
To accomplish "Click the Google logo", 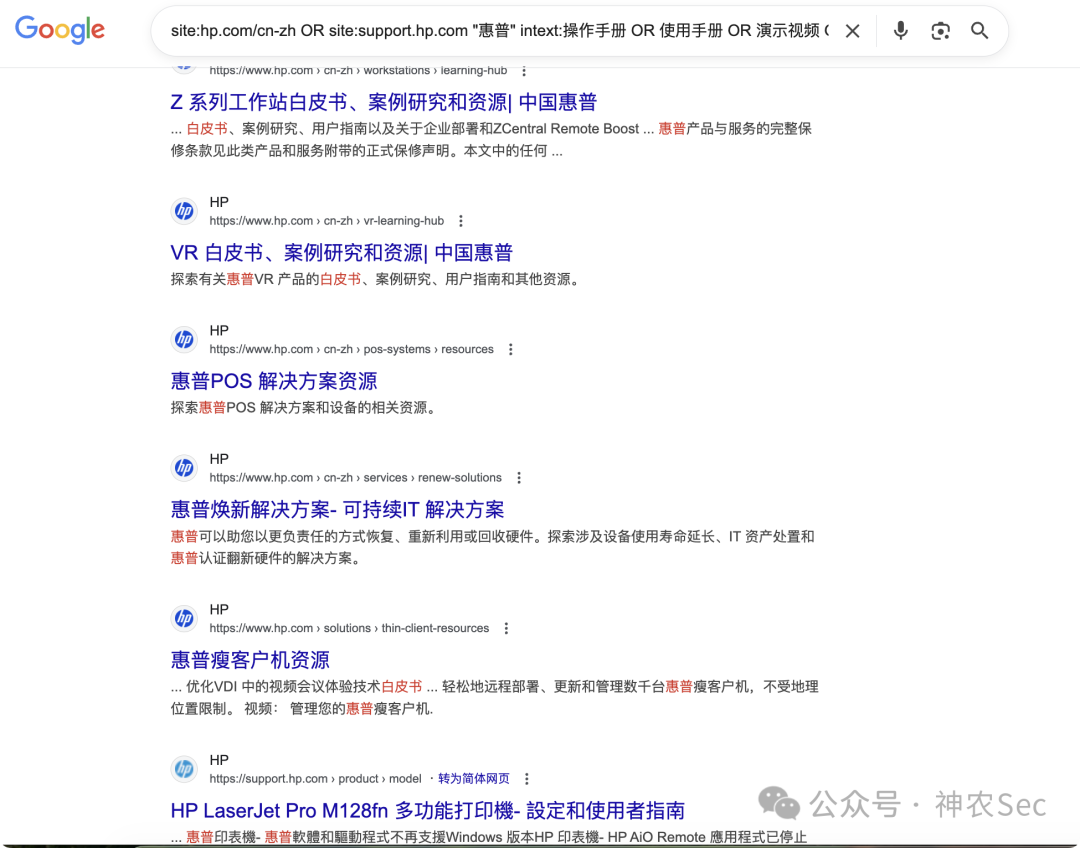I will [59, 30].
